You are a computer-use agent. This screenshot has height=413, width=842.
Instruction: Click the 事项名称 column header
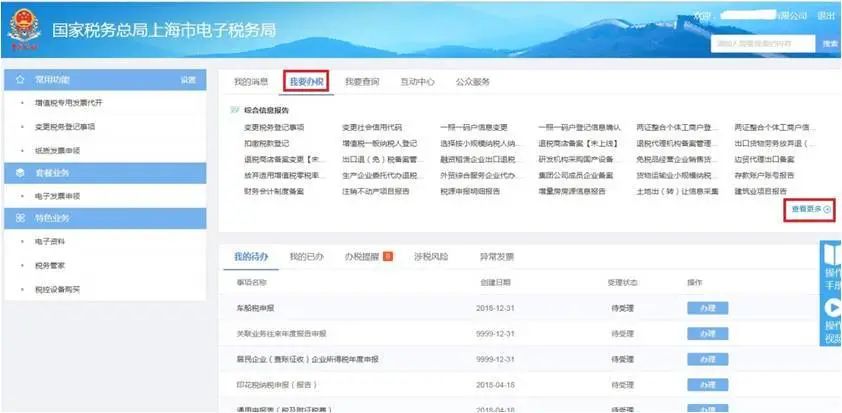pos(251,282)
